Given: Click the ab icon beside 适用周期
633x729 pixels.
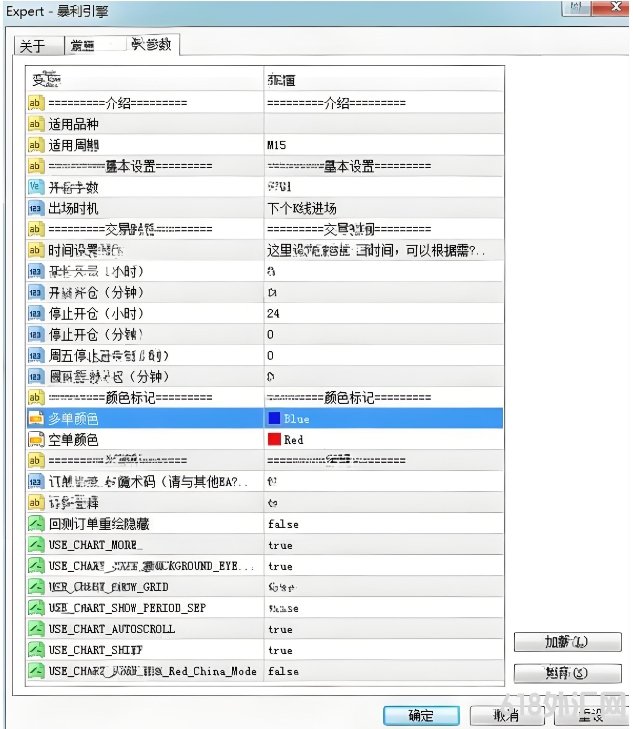Looking at the screenshot, I should pos(35,145).
